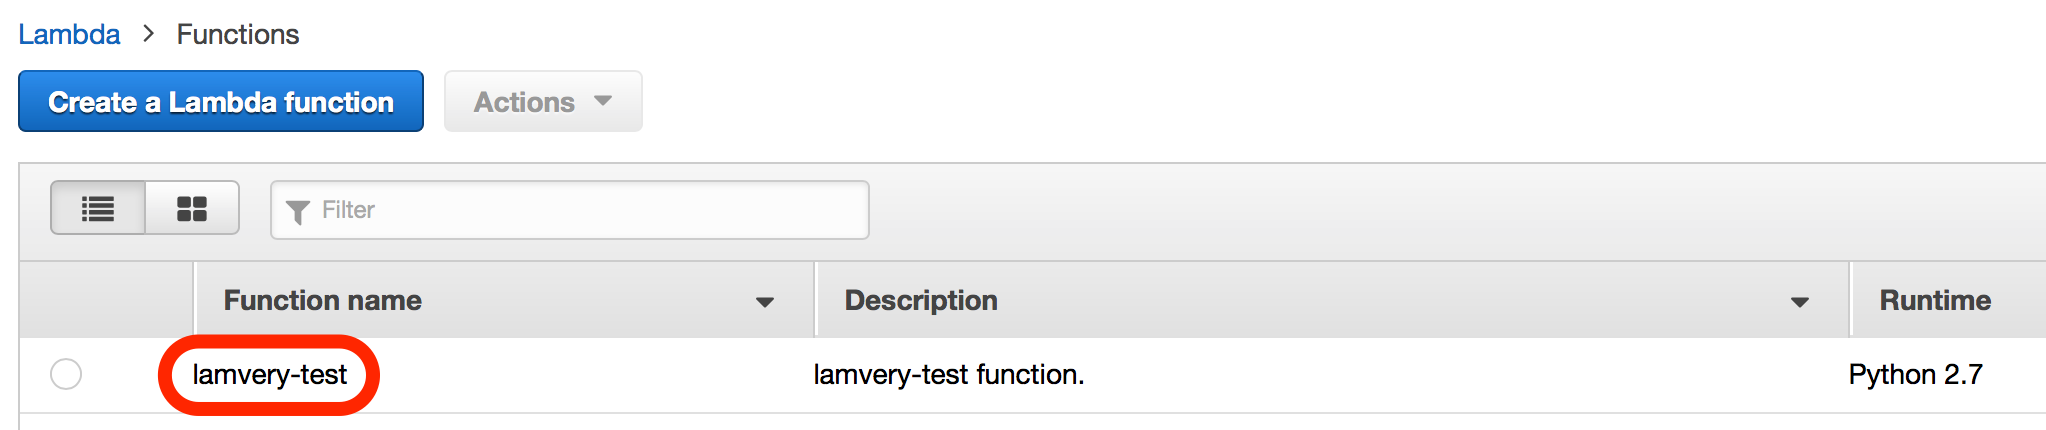Open the Actions dropdown menu
2046x430 pixels.
pos(542,101)
